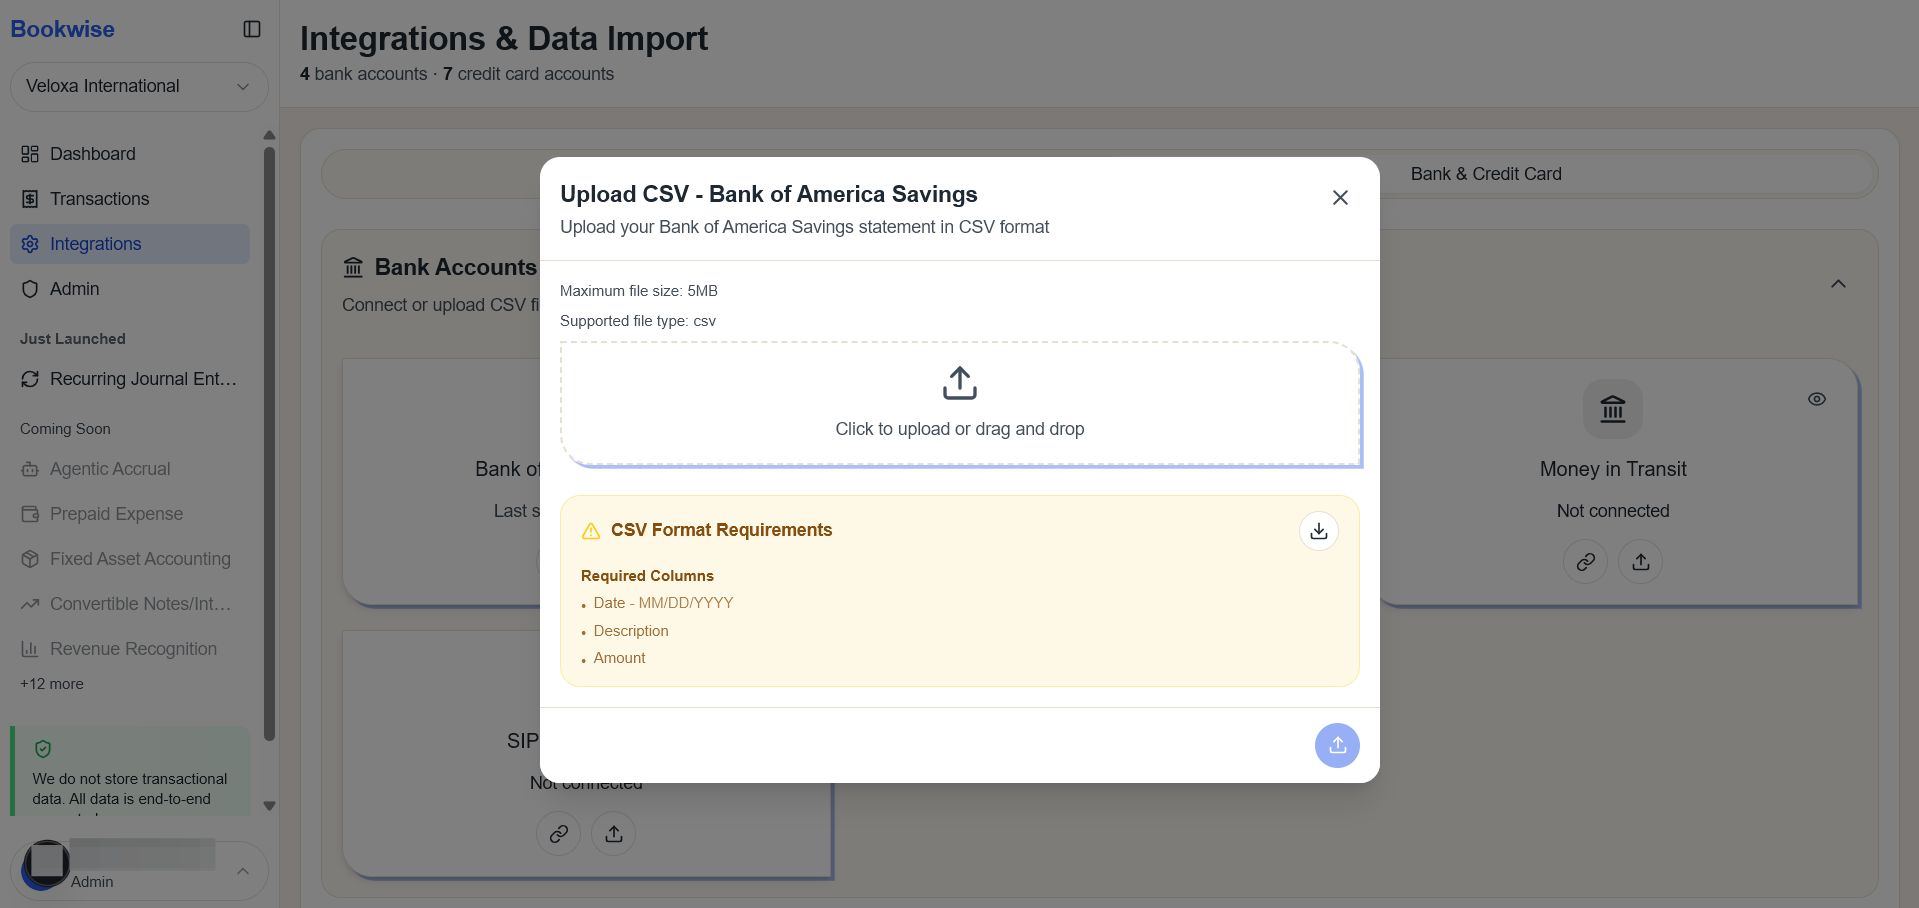Screen dimensions: 1919x908
Task: Click the +12 more link
Action: (x=52, y=684)
